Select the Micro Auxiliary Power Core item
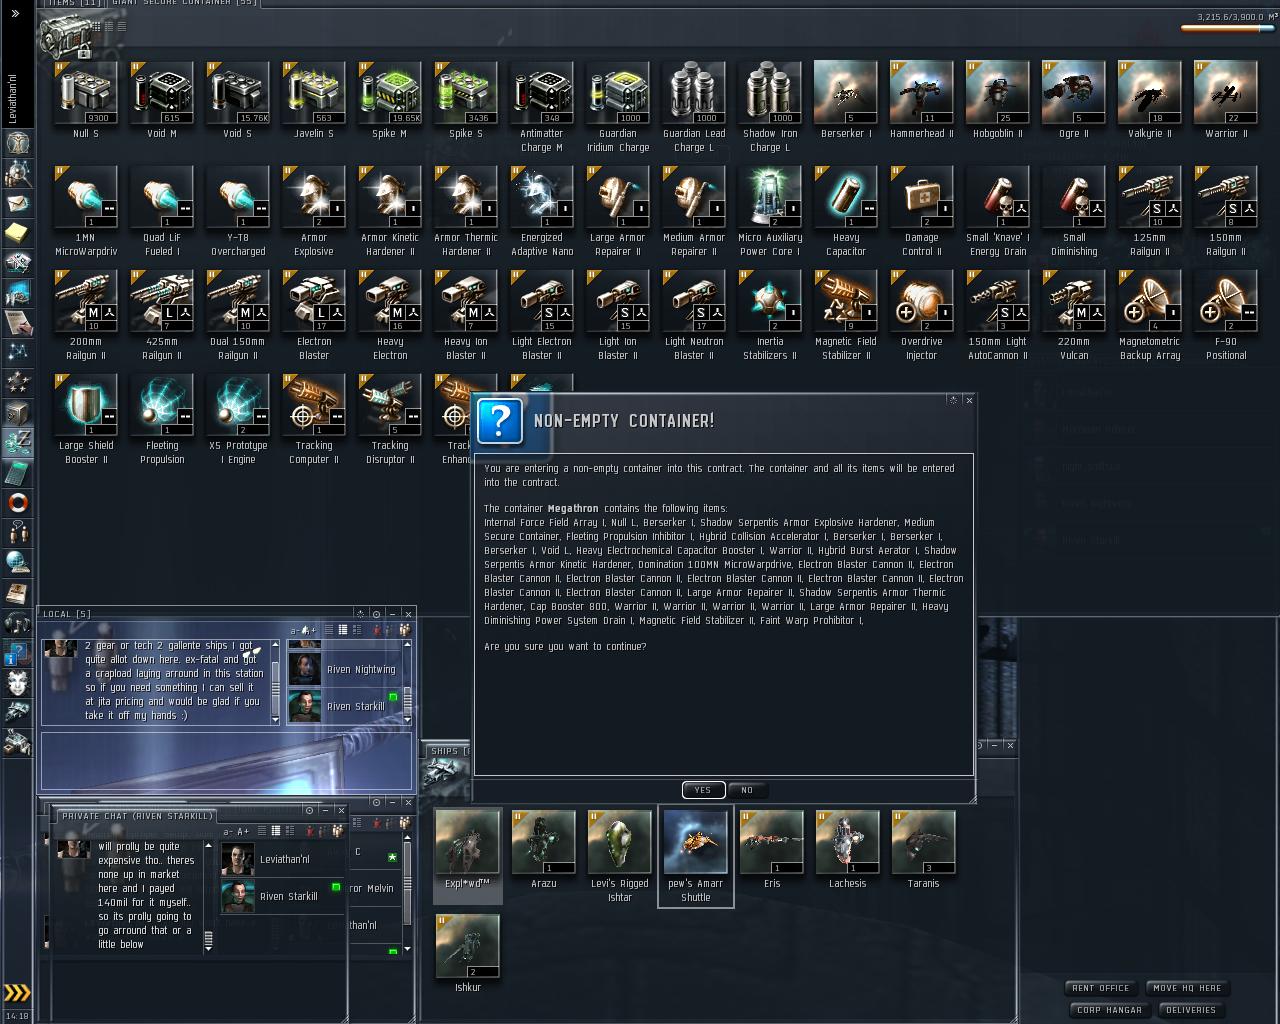The height and width of the screenshot is (1024, 1280). [770, 211]
